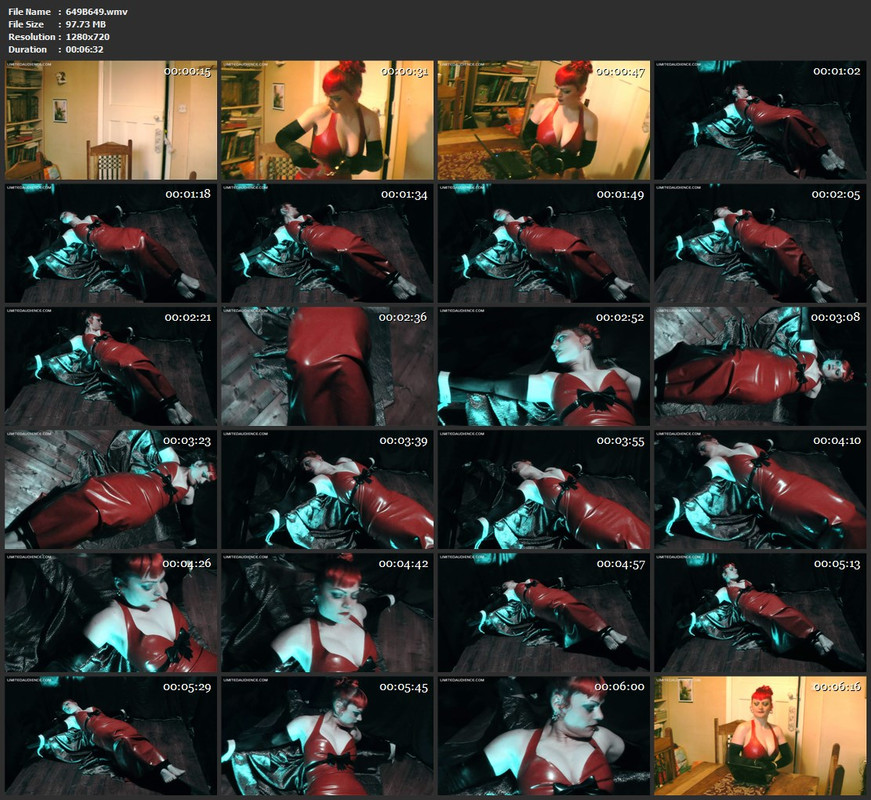Open the thumbnail stamped 00:04:10
This screenshot has height=800, width=871.
[760, 489]
